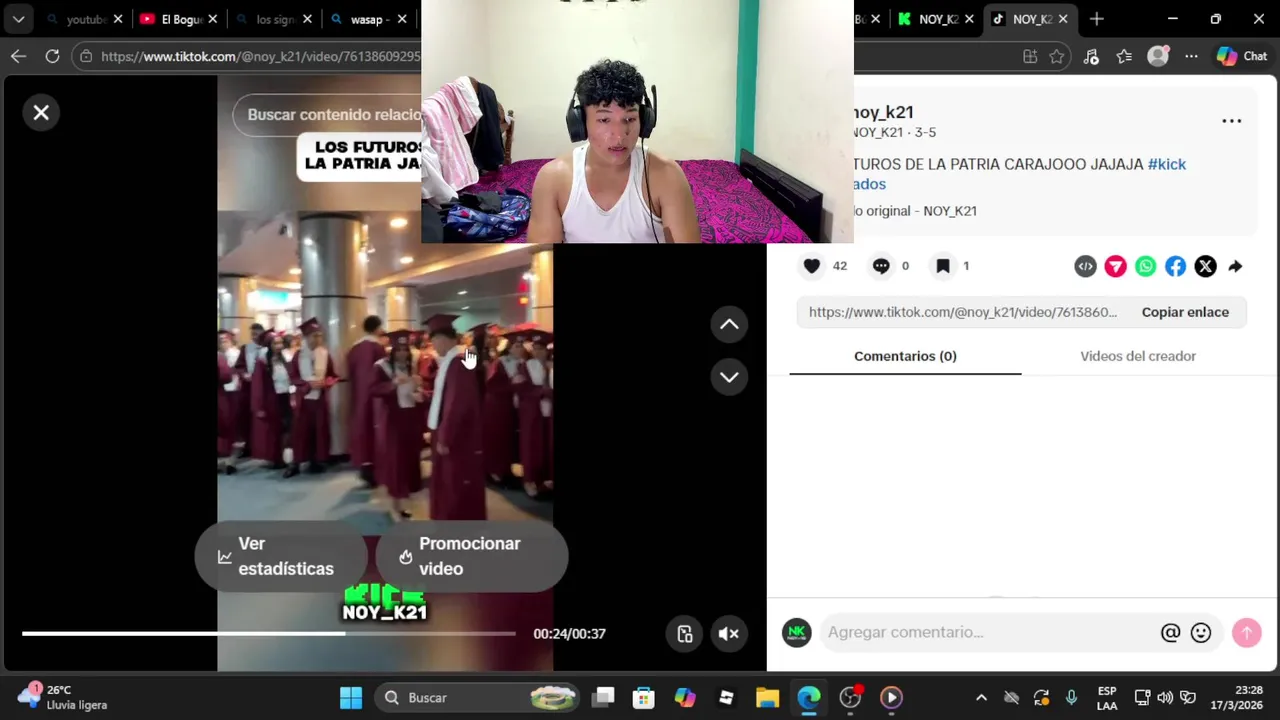Screen dimensions: 1280x720
Task: Click the #kick hashtag link
Action: pos(1166,164)
